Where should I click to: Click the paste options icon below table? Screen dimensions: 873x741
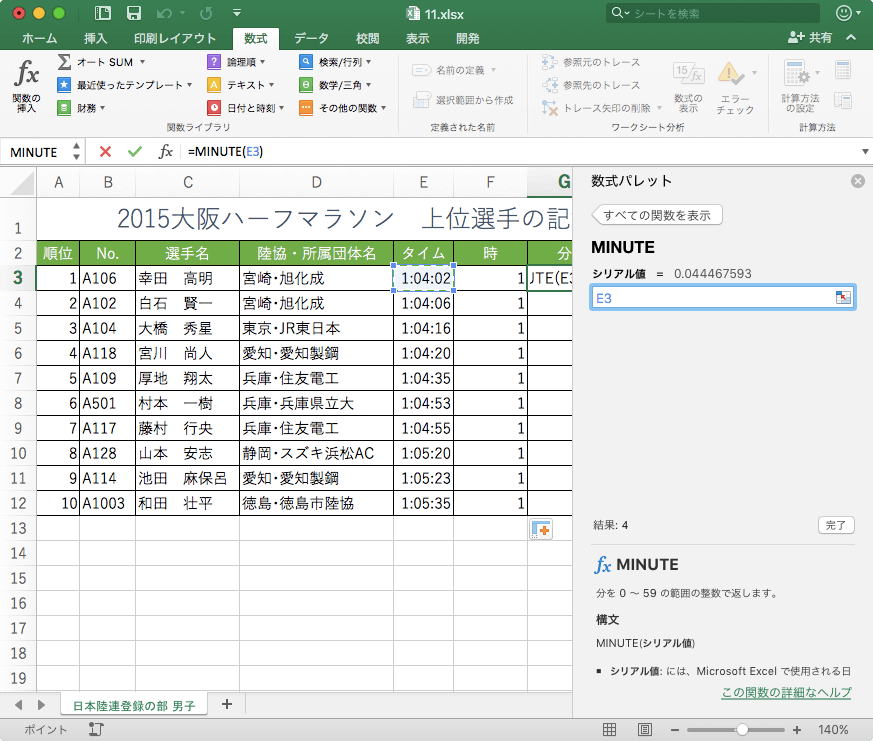[x=541, y=529]
